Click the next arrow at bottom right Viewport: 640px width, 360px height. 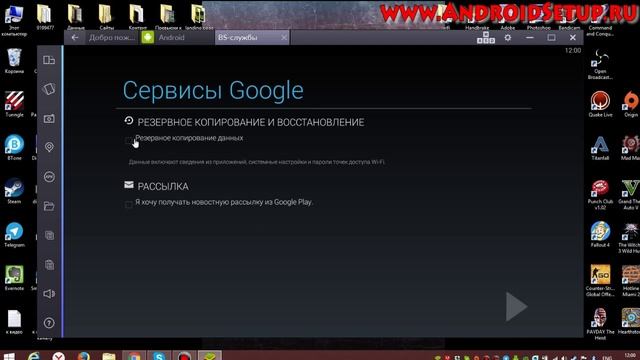point(516,307)
